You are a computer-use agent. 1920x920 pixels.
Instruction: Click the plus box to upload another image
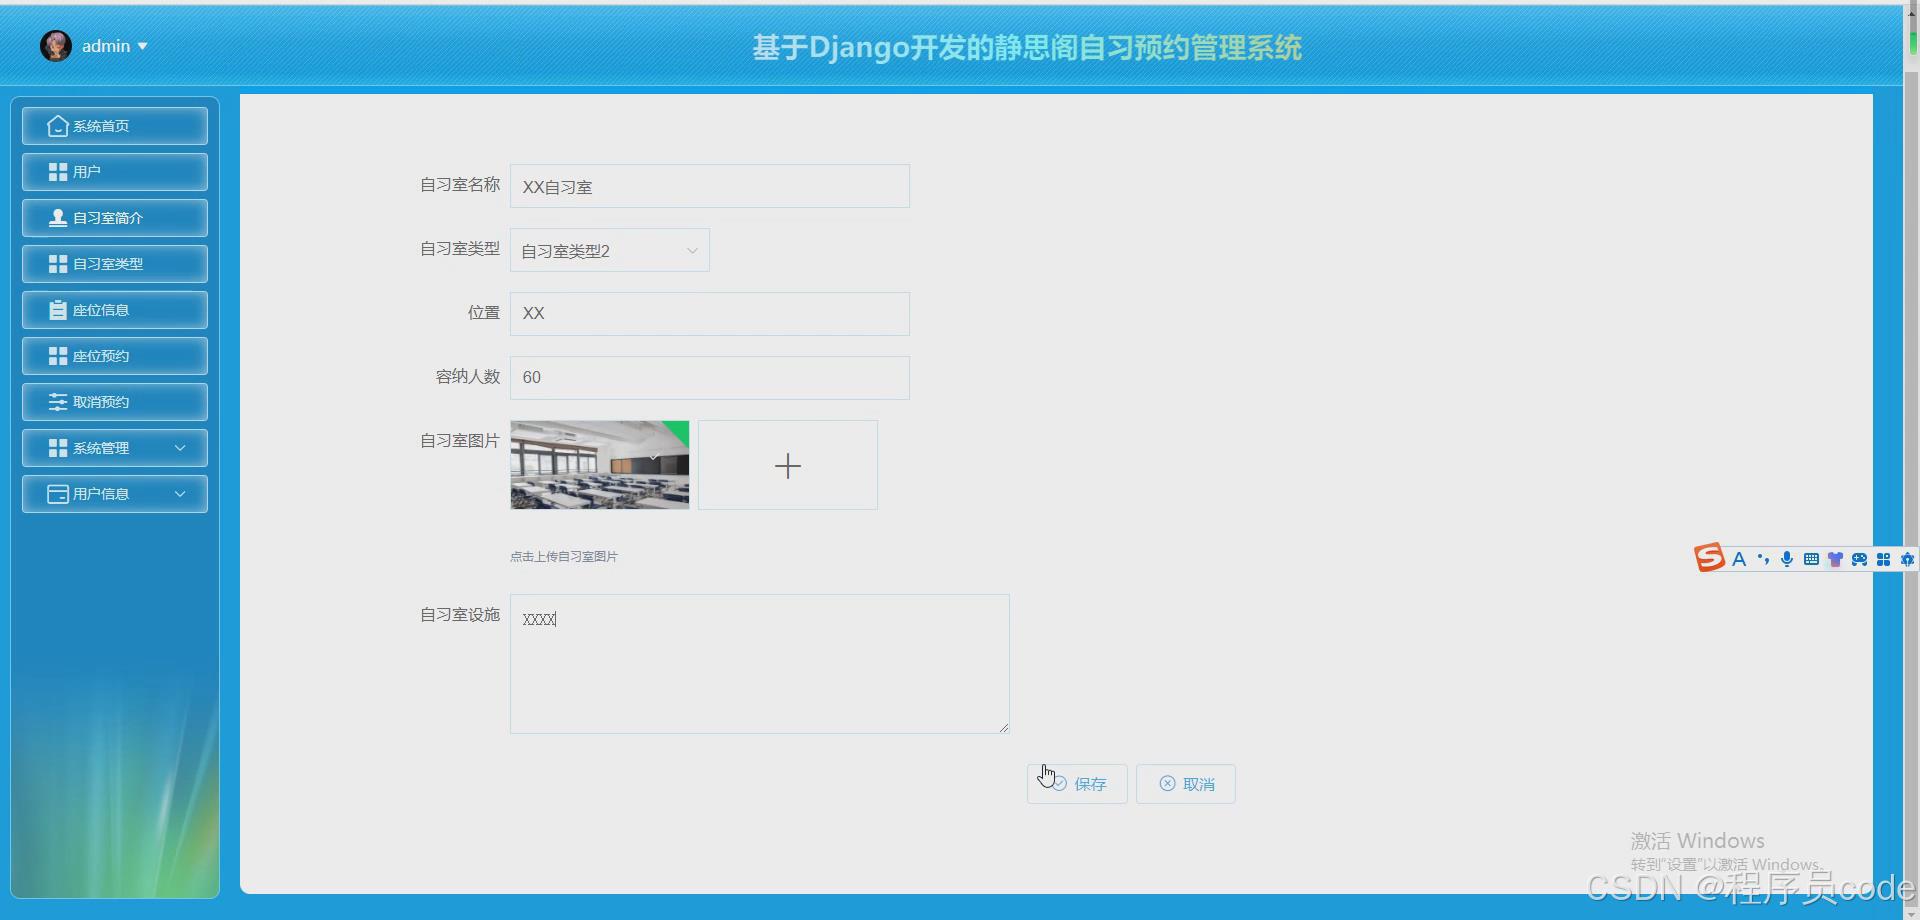(x=788, y=464)
